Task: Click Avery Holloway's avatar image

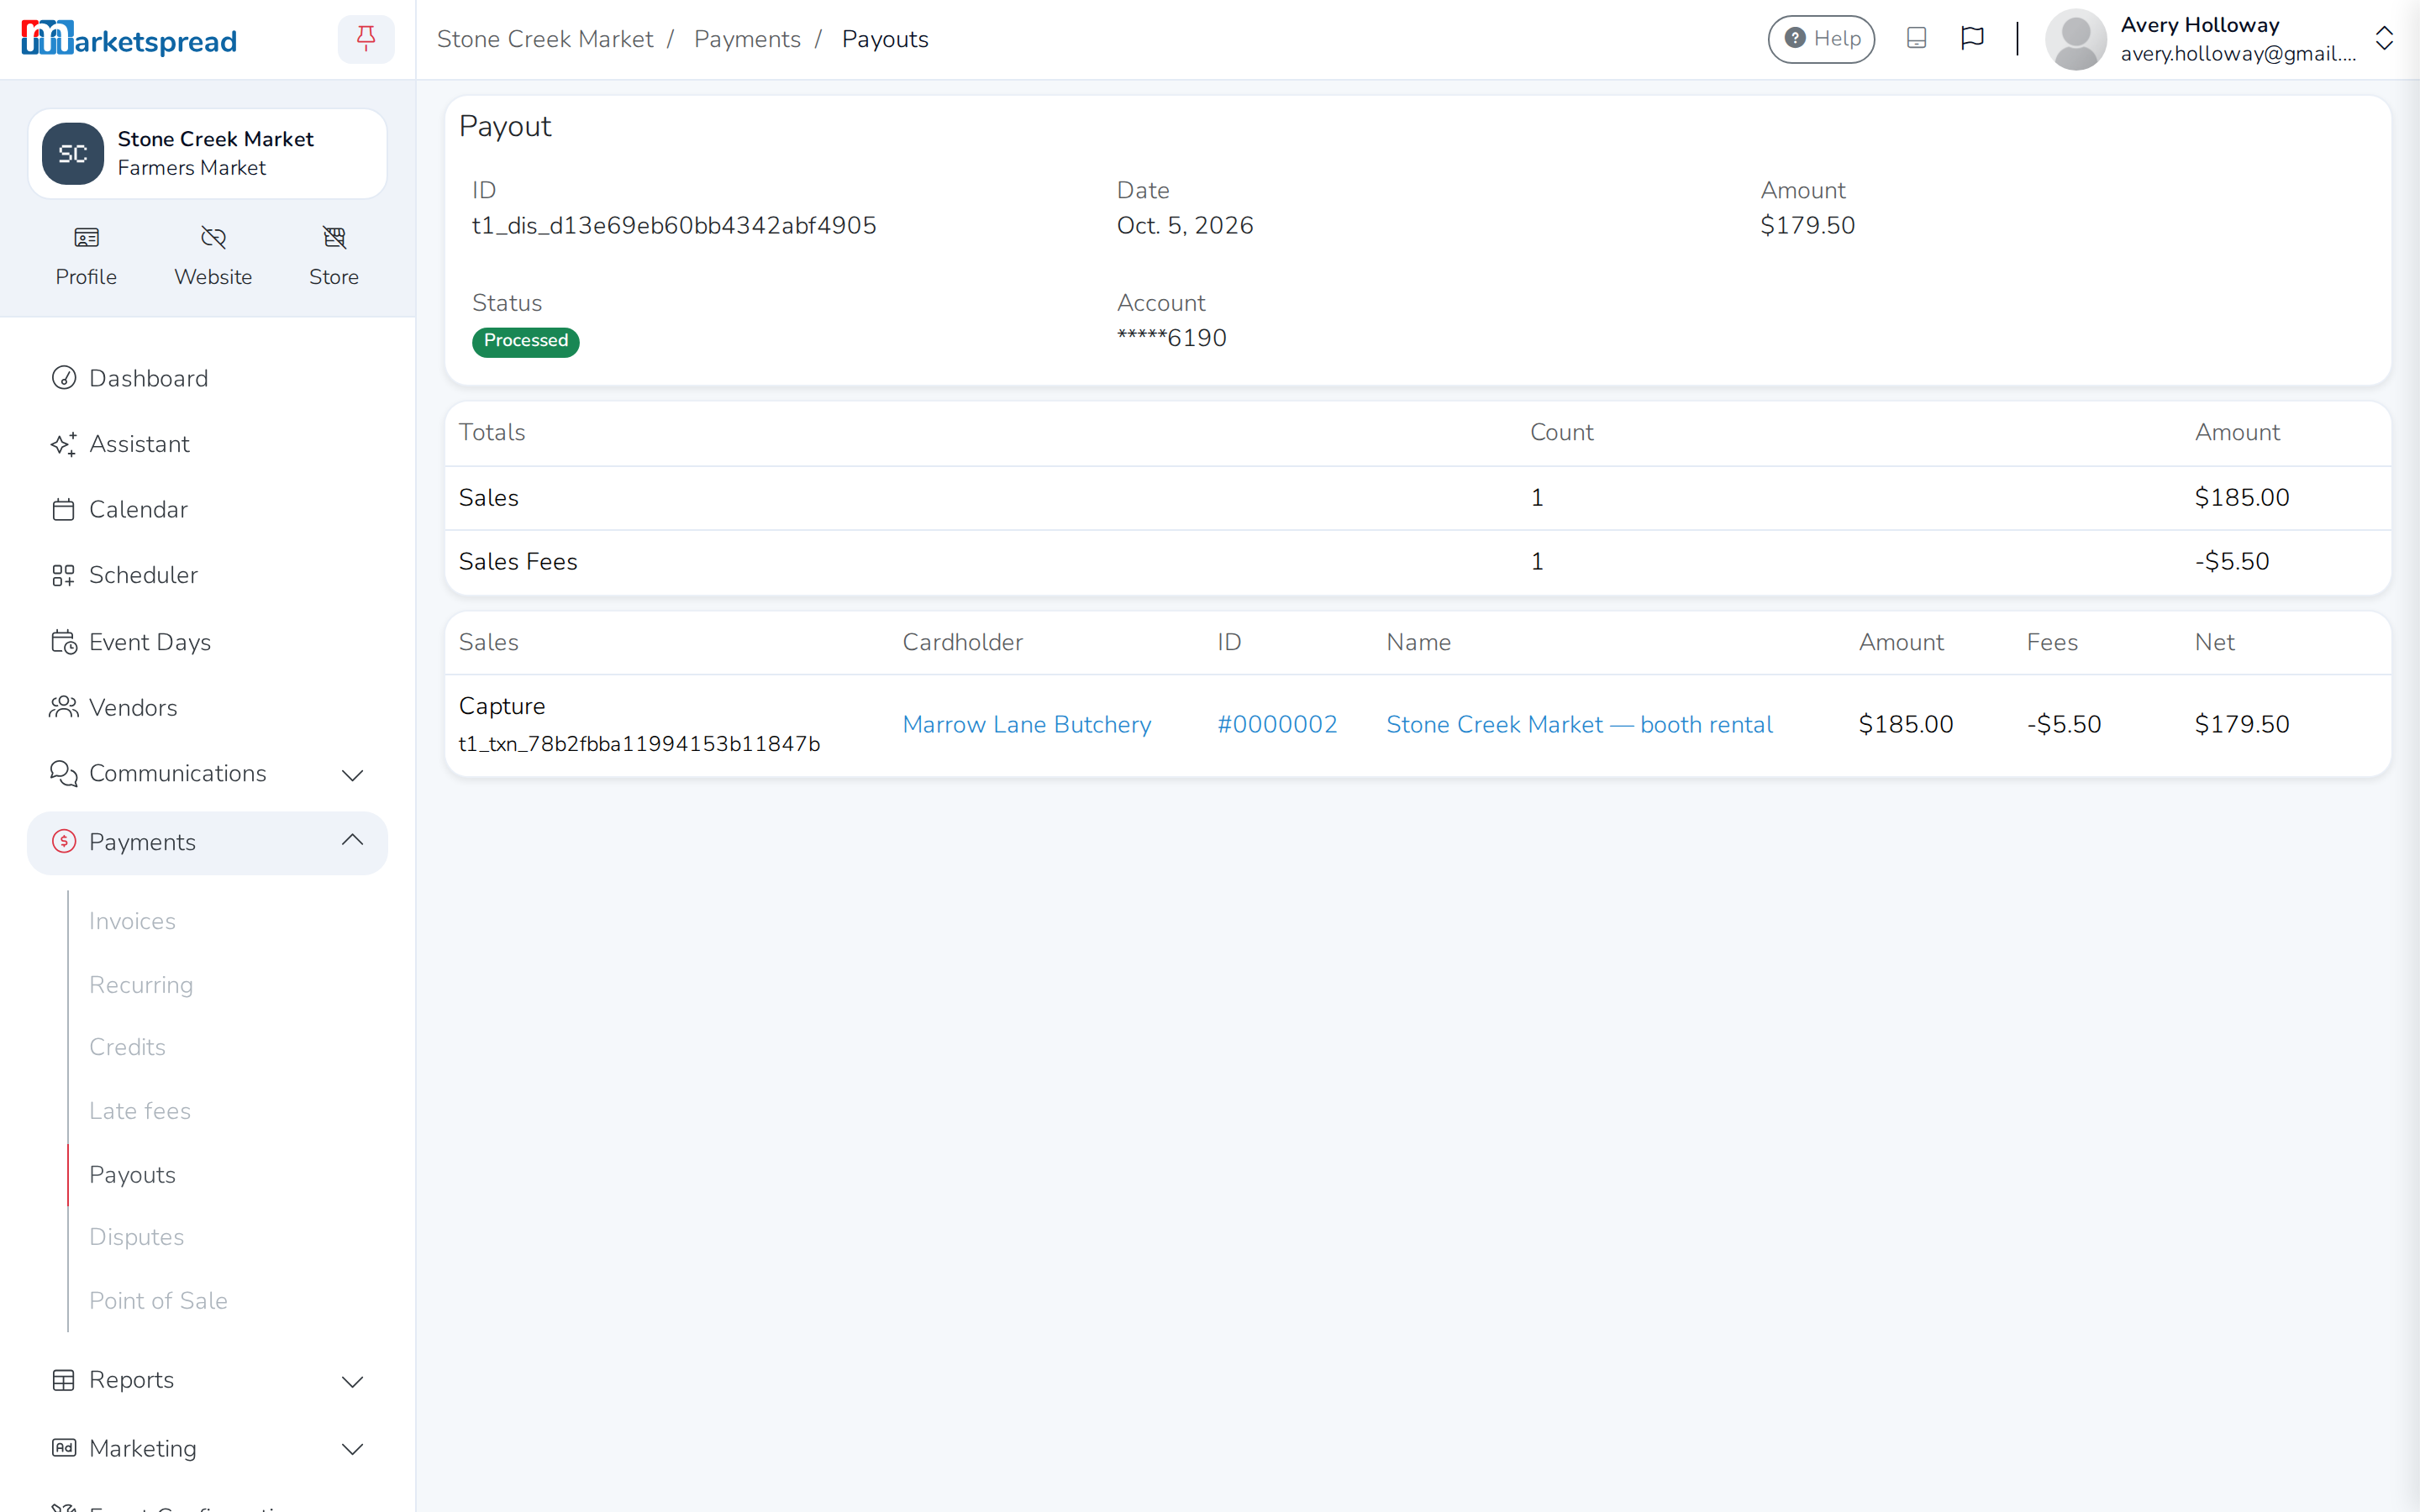Action: coord(2076,39)
